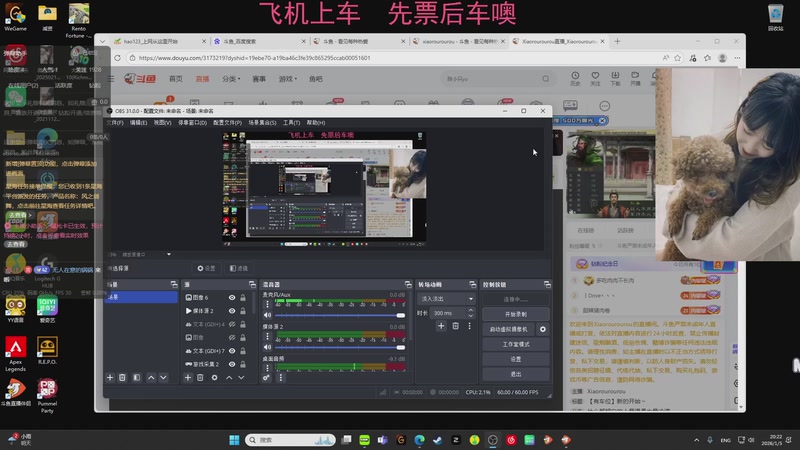The image size is (800, 450).
Task: Expand Douyu 游戏 dropdown in browser nav
Action: click(x=288, y=79)
